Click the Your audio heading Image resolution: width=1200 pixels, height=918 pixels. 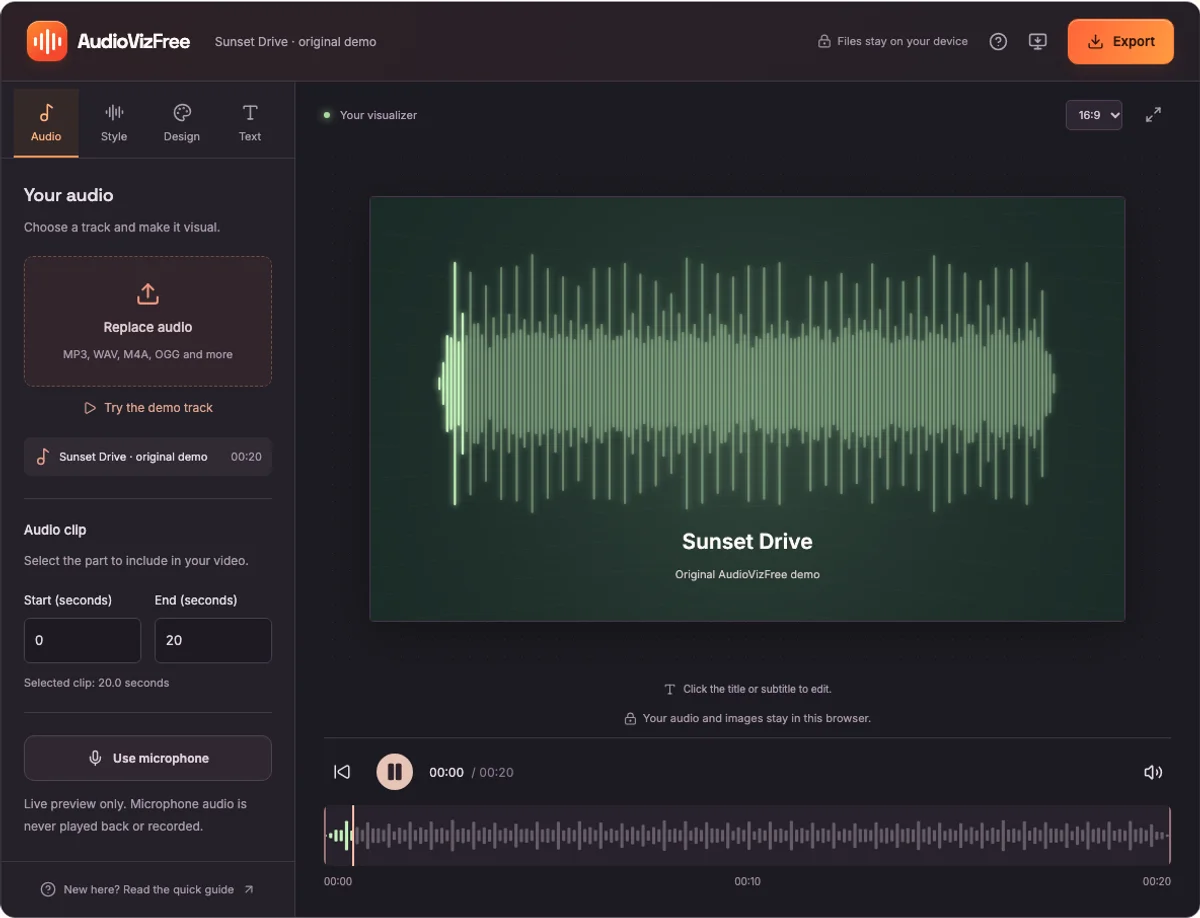[x=68, y=195]
